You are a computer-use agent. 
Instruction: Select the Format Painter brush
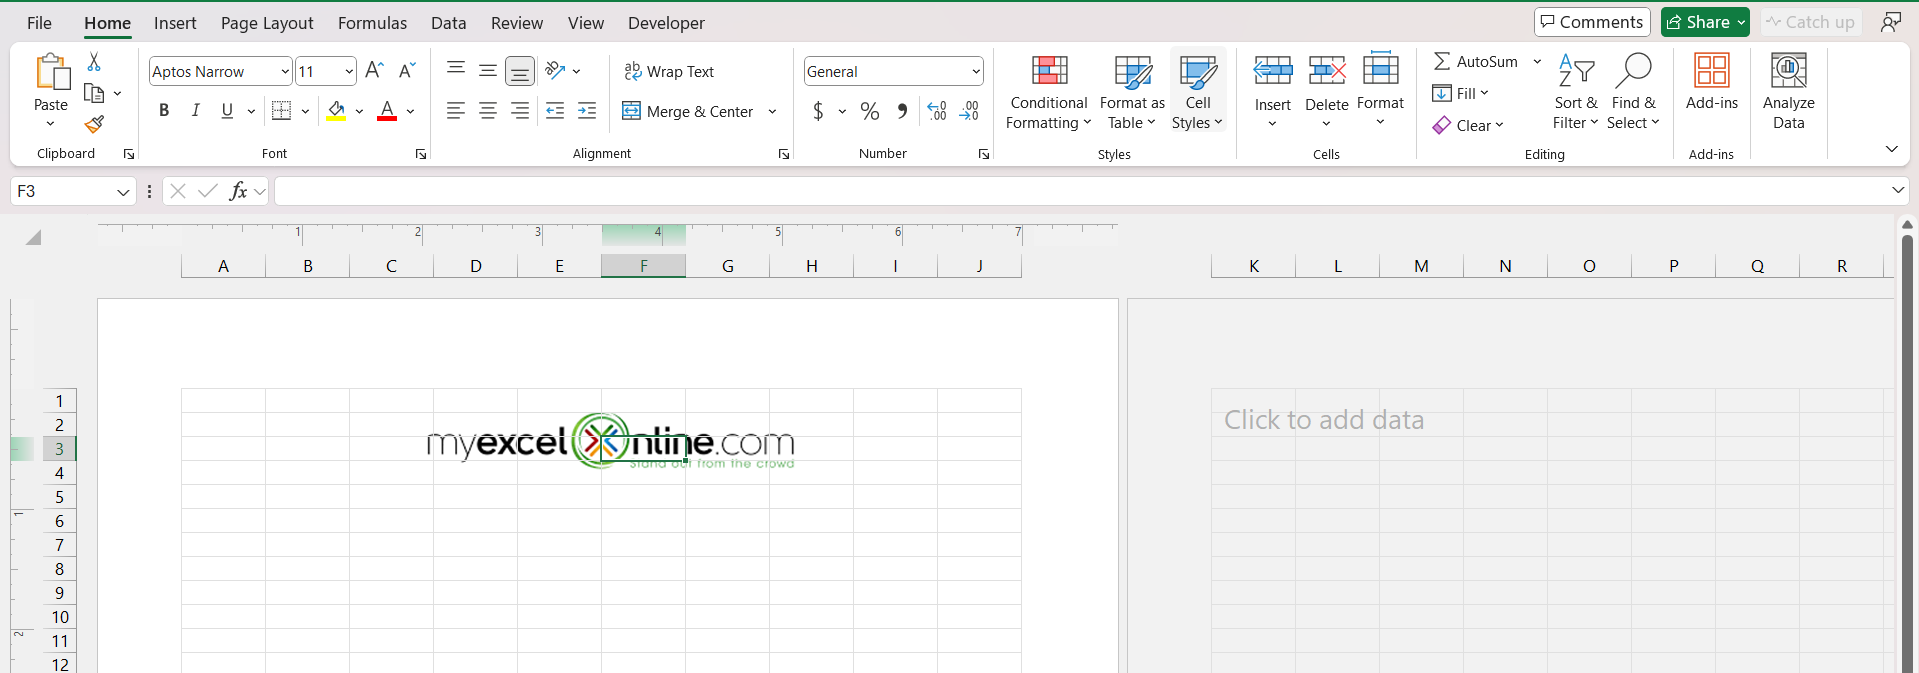(94, 124)
